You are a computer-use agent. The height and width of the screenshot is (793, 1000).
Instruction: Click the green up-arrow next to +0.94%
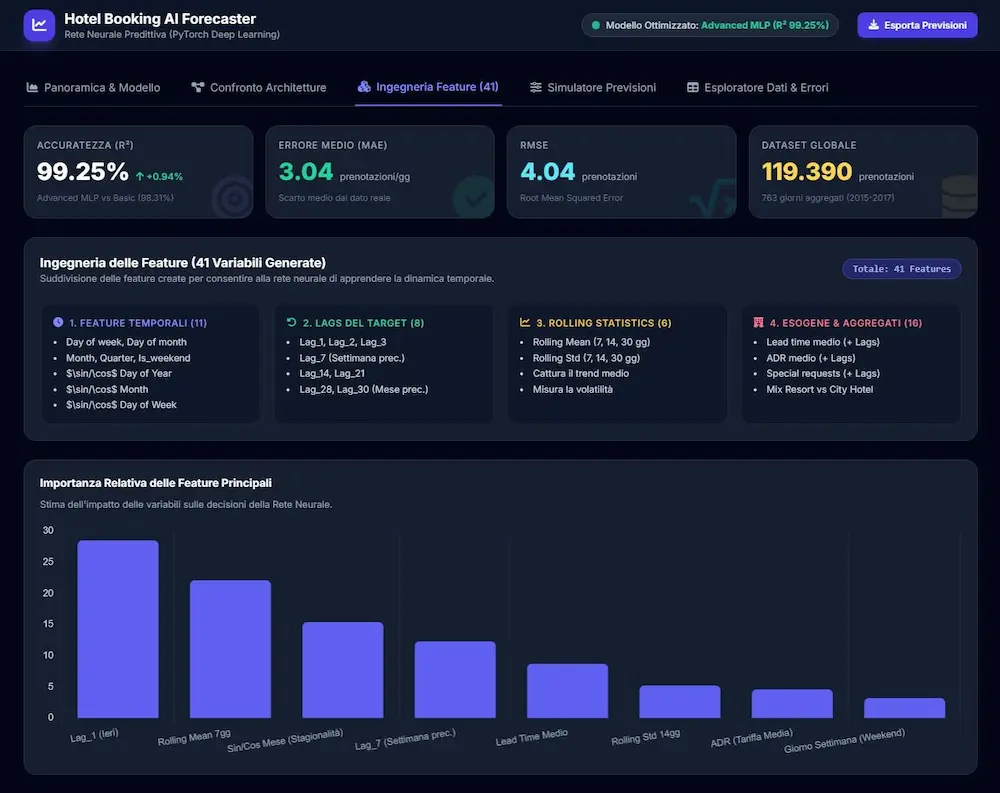tap(140, 177)
